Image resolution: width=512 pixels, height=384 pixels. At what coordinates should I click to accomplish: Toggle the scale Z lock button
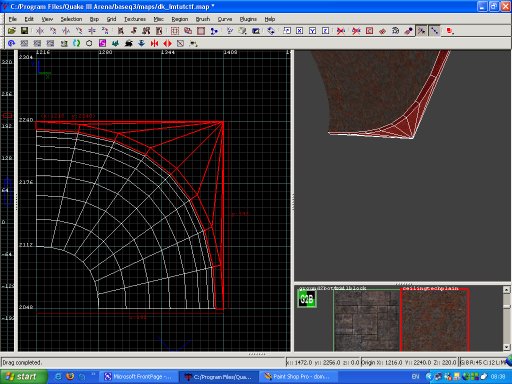(326, 31)
